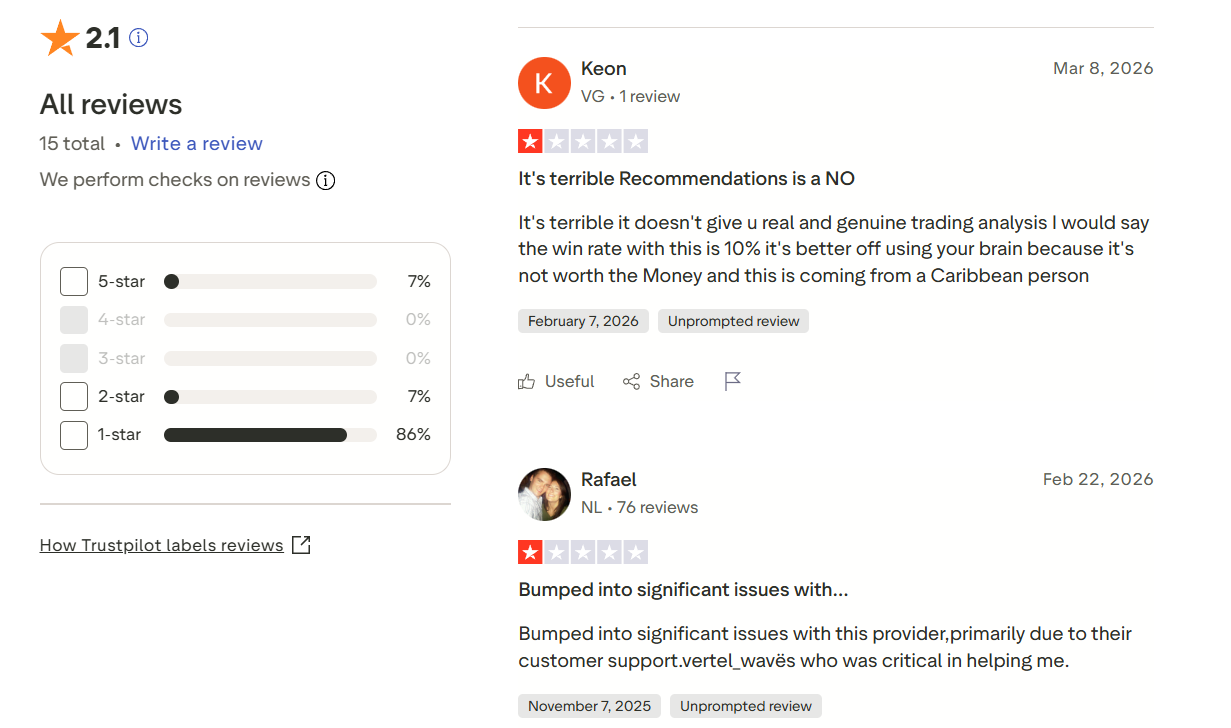Flag Keon's review with the flag icon
This screenshot has height=728, width=1231.
point(733,381)
